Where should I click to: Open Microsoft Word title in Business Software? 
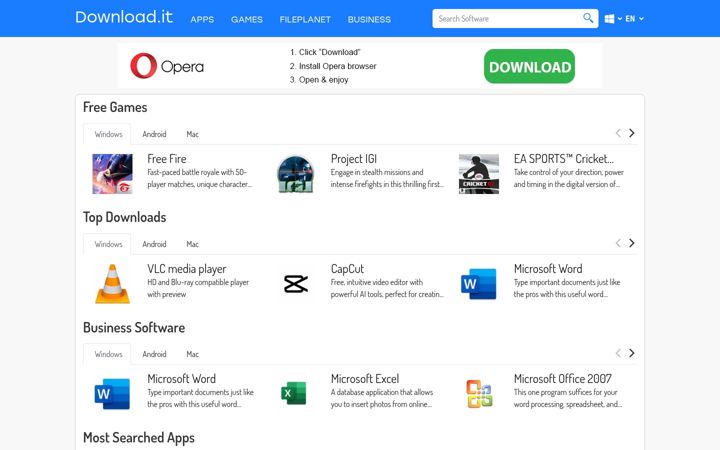pyautogui.click(x=181, y=379)
